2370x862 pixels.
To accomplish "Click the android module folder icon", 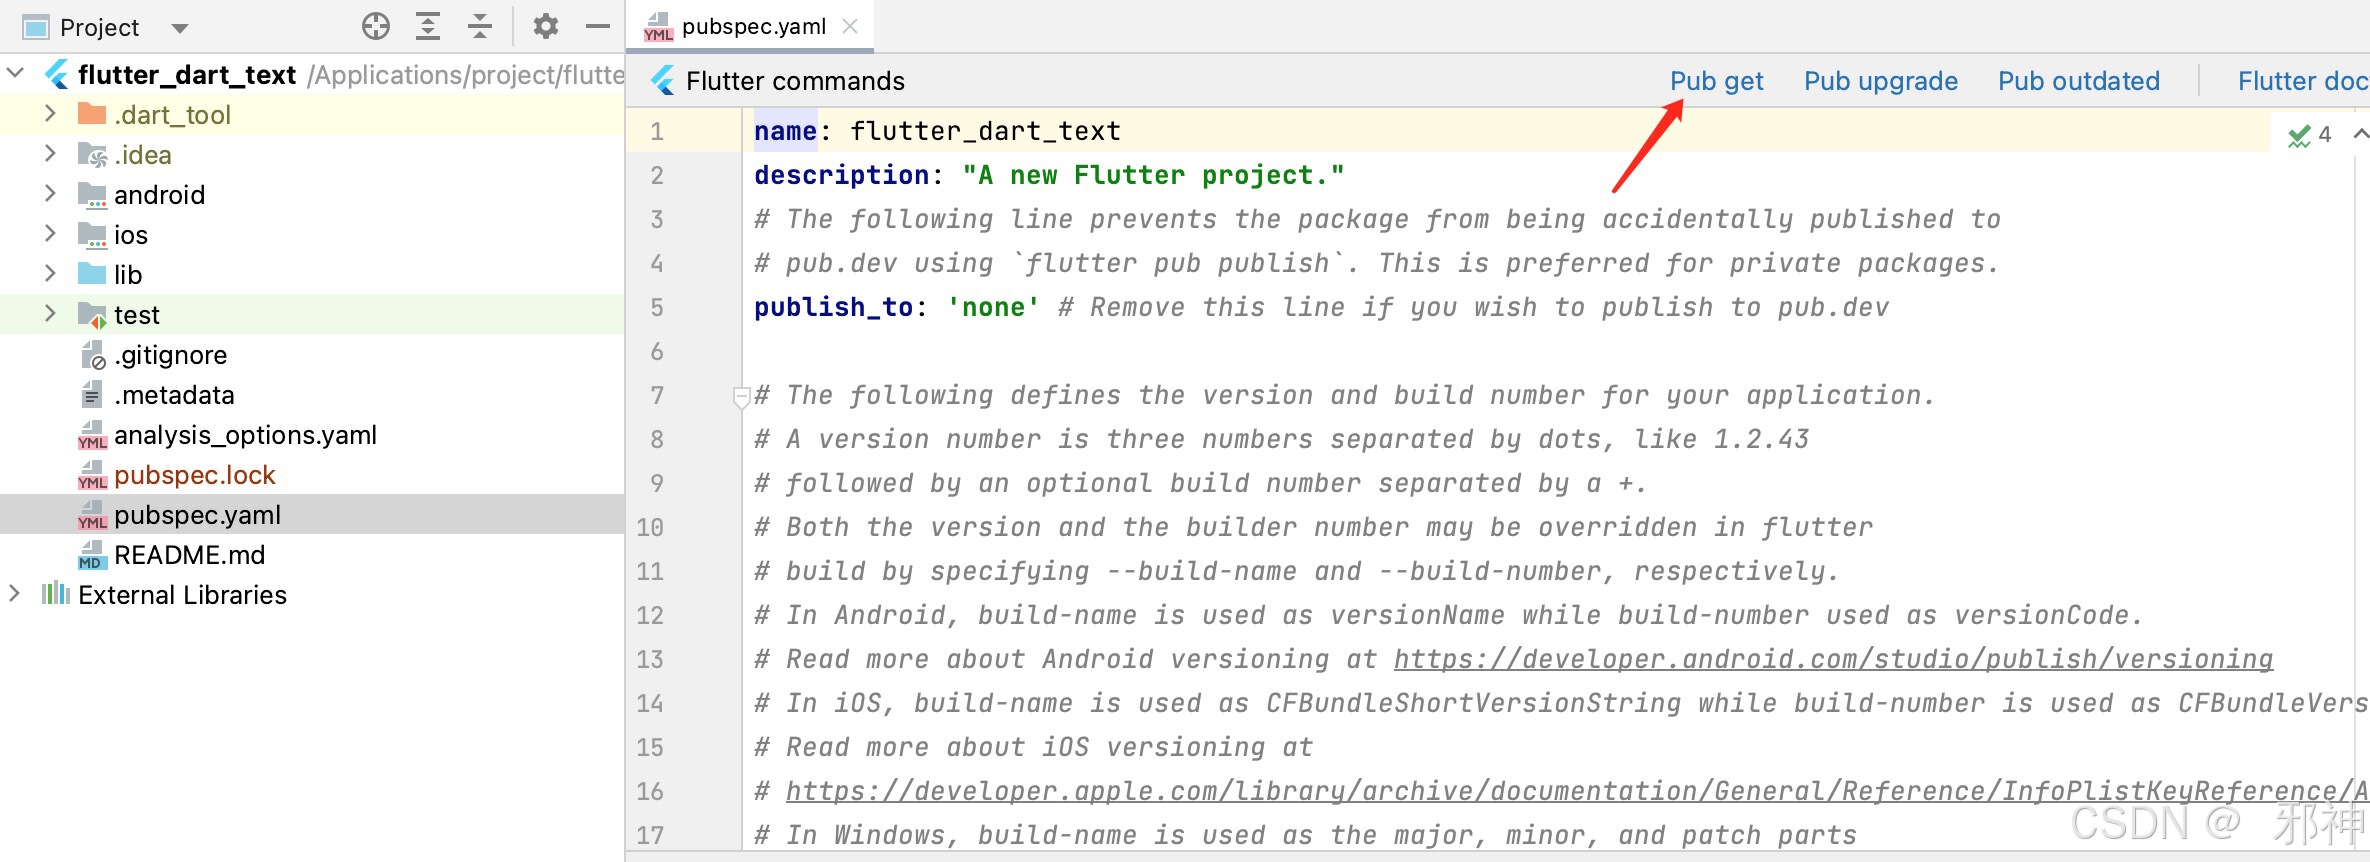I will [x=92, y=195].
